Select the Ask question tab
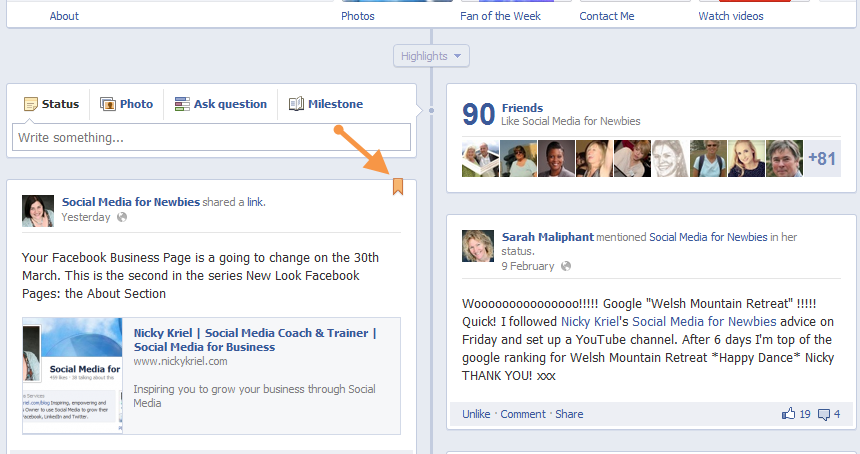 coord(221,104)
